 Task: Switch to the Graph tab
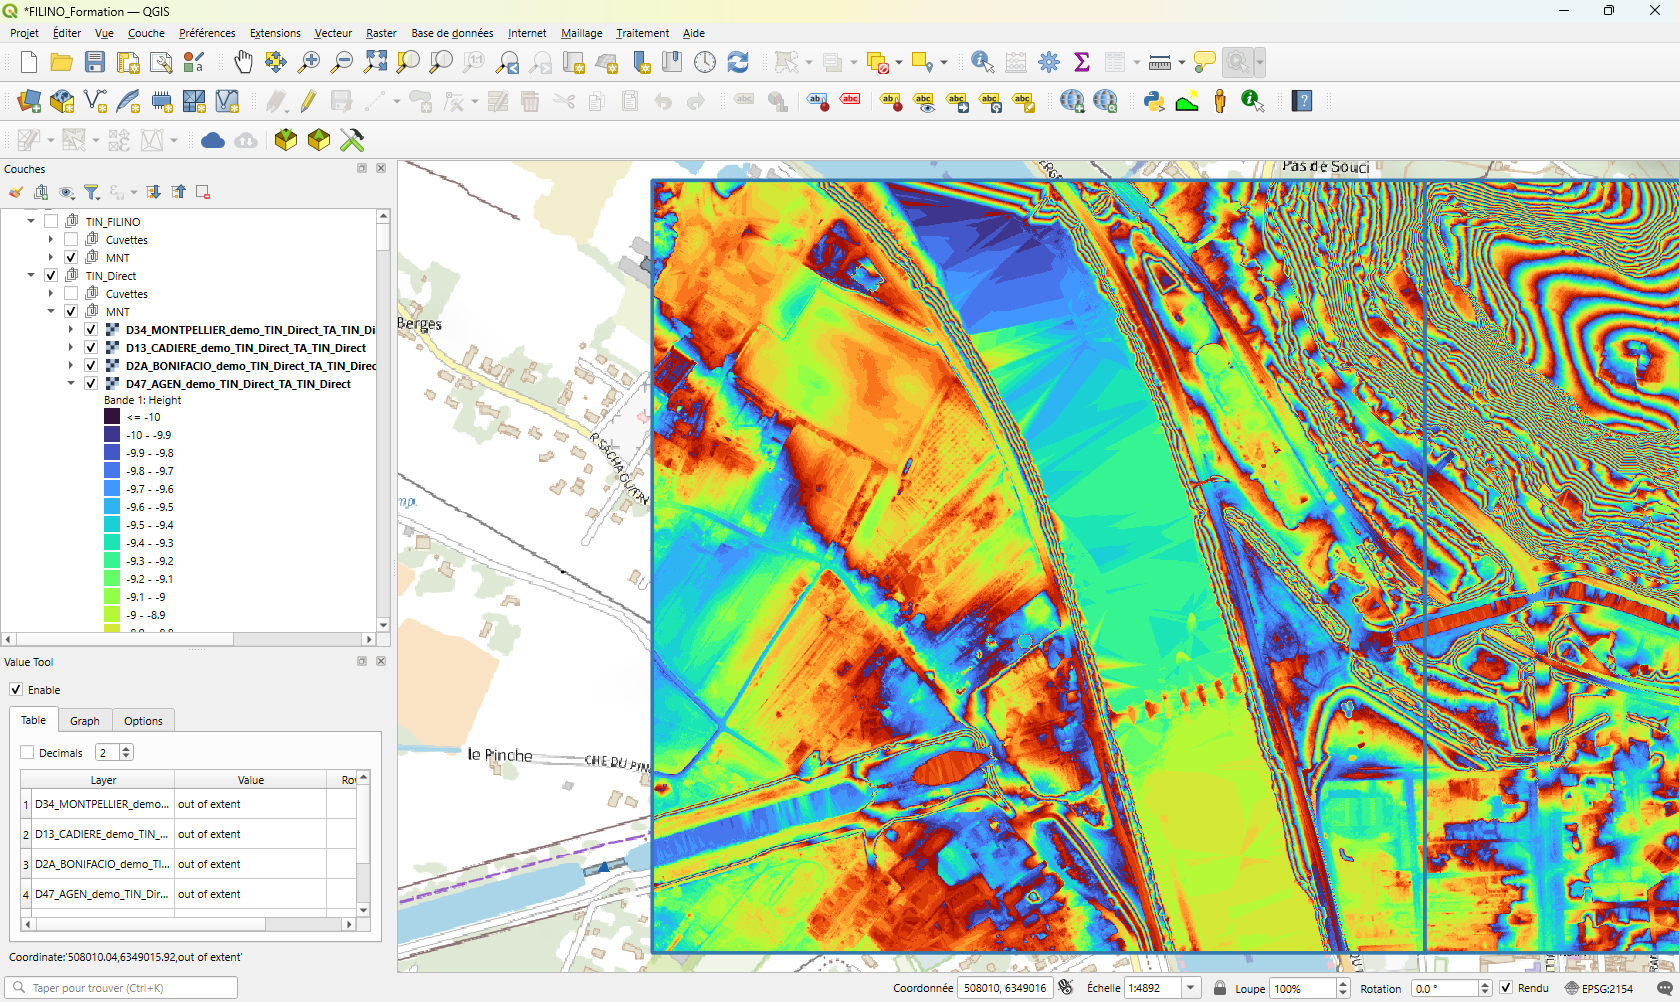(84, 721)
